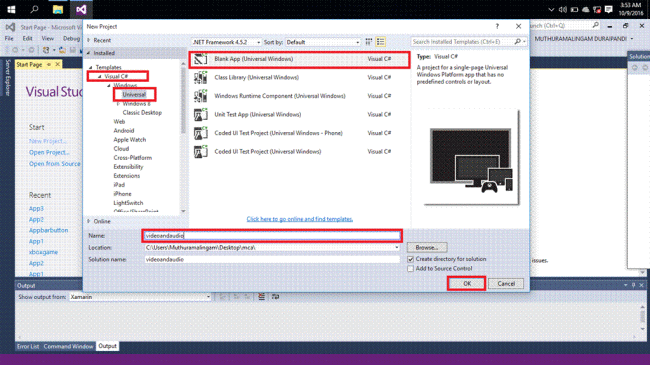Viewport: 650px width, 365px height.
Task: Switch to Visual Studio taskbar icon
Action: coord(81,9)
